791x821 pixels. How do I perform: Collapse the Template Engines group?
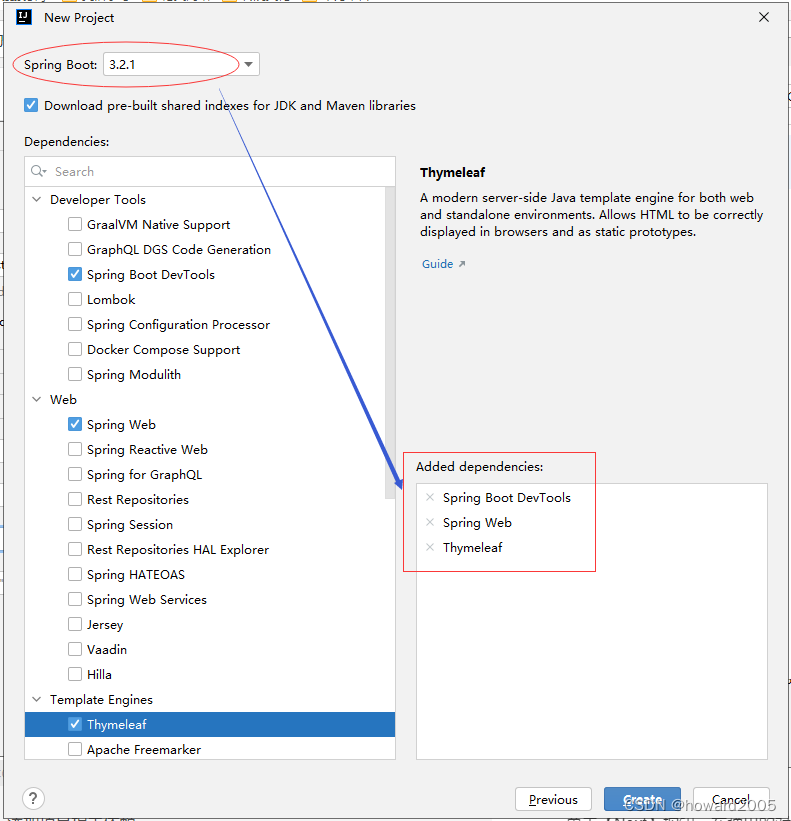(x=37, y=699)
